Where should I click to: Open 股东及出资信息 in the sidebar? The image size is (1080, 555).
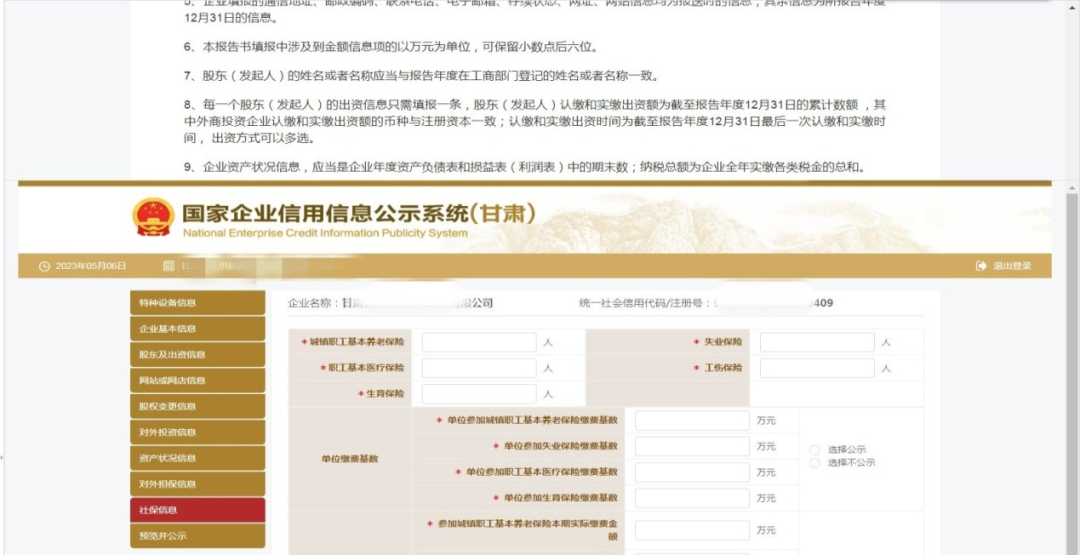(x=197, y=355)
